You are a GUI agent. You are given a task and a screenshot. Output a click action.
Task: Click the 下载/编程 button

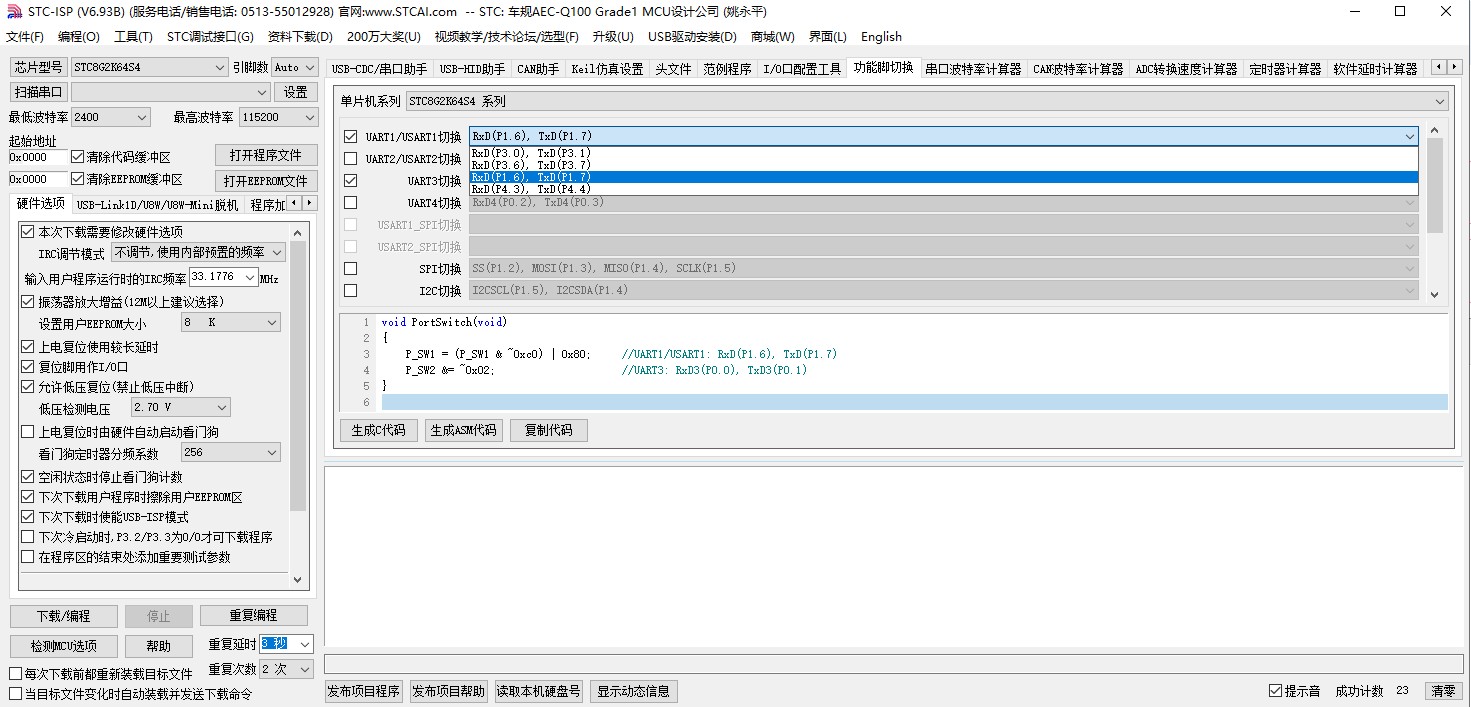point(63,616)
